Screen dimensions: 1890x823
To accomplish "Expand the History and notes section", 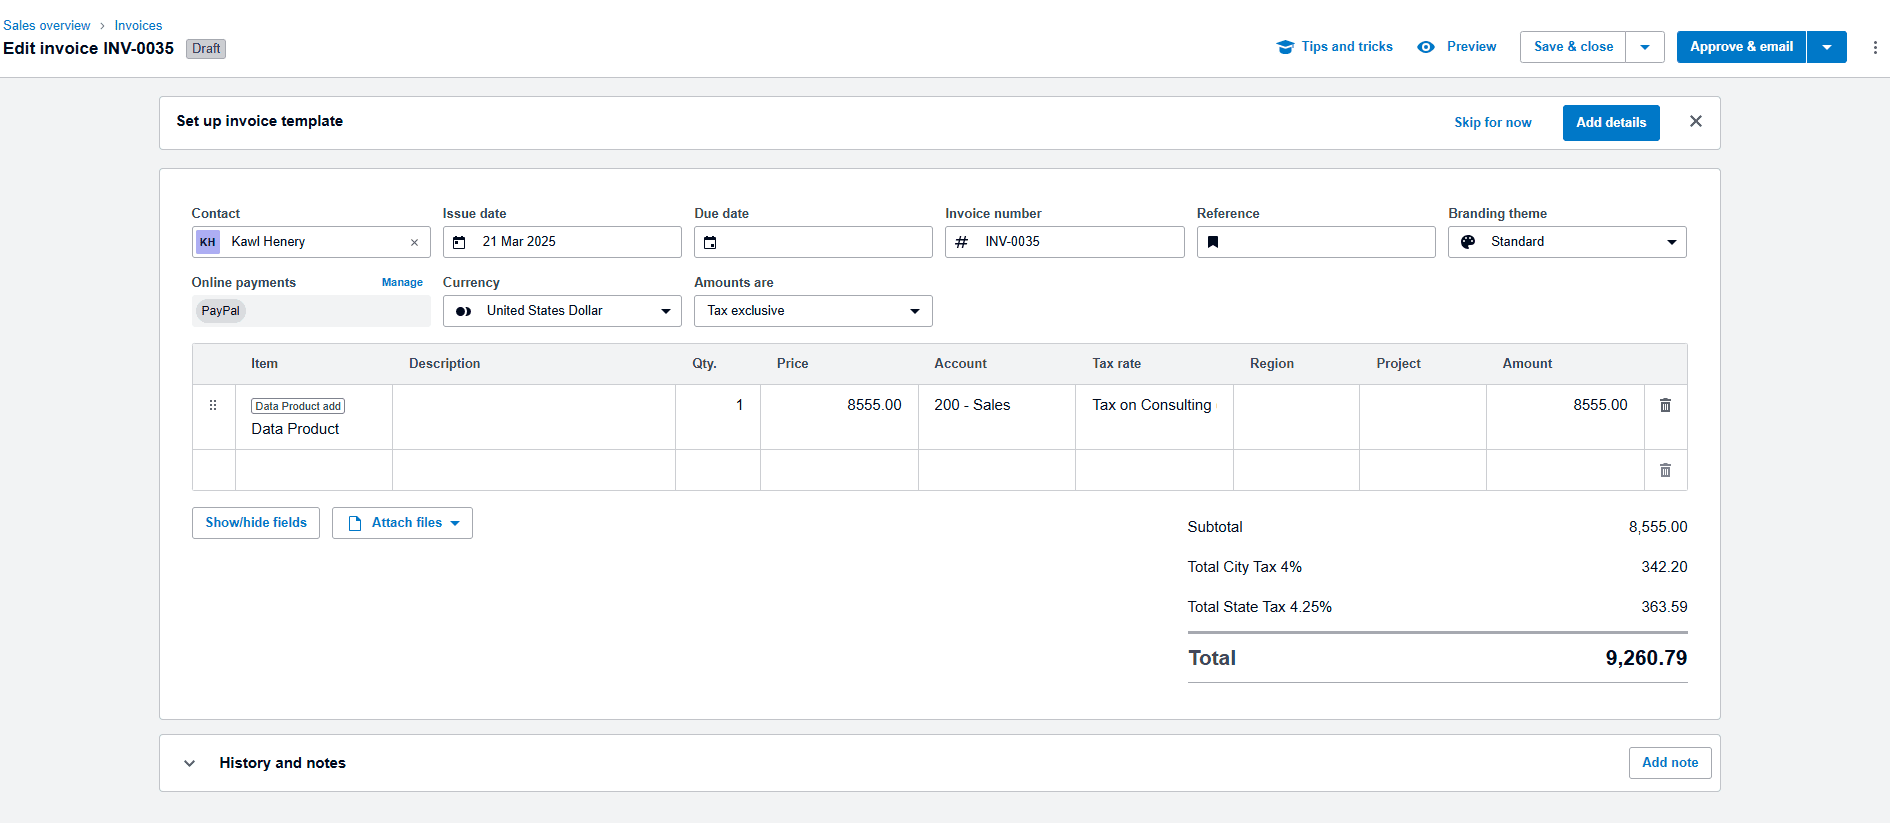I will point(190,763).
